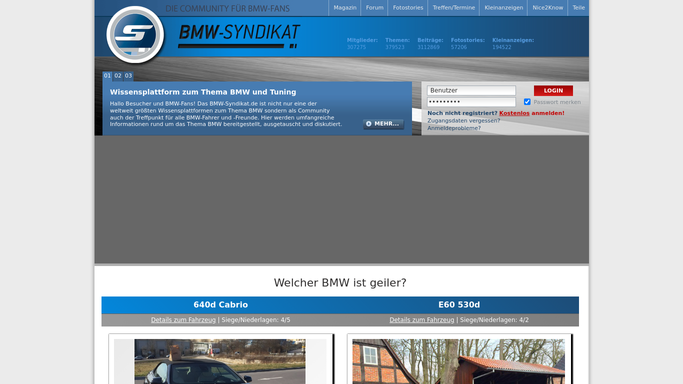Image resolution: width=683 pixels, height=384 pixels.
Task: Open the Forum menu item
Action: point(375,8)
